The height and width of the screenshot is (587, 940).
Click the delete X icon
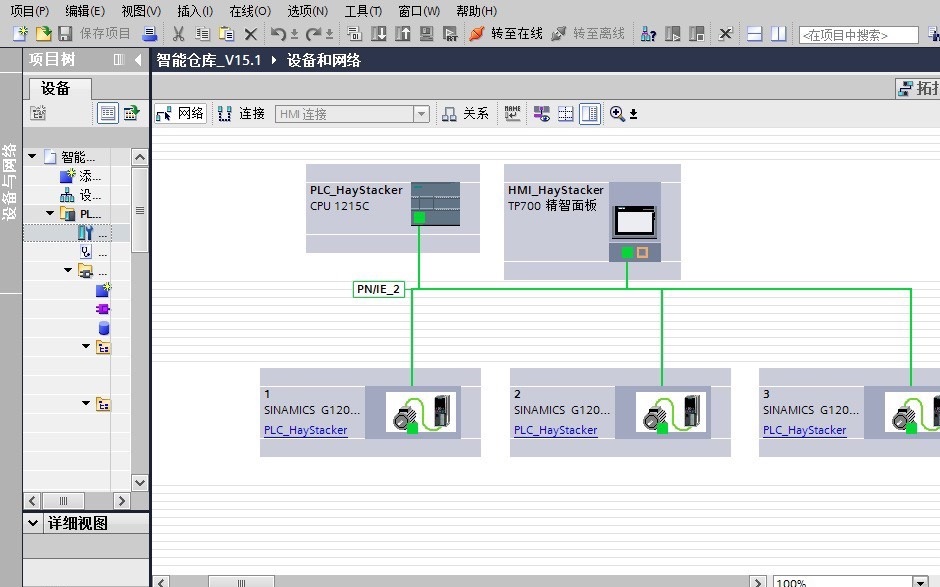pyautogui.click(x=251, y=34)
